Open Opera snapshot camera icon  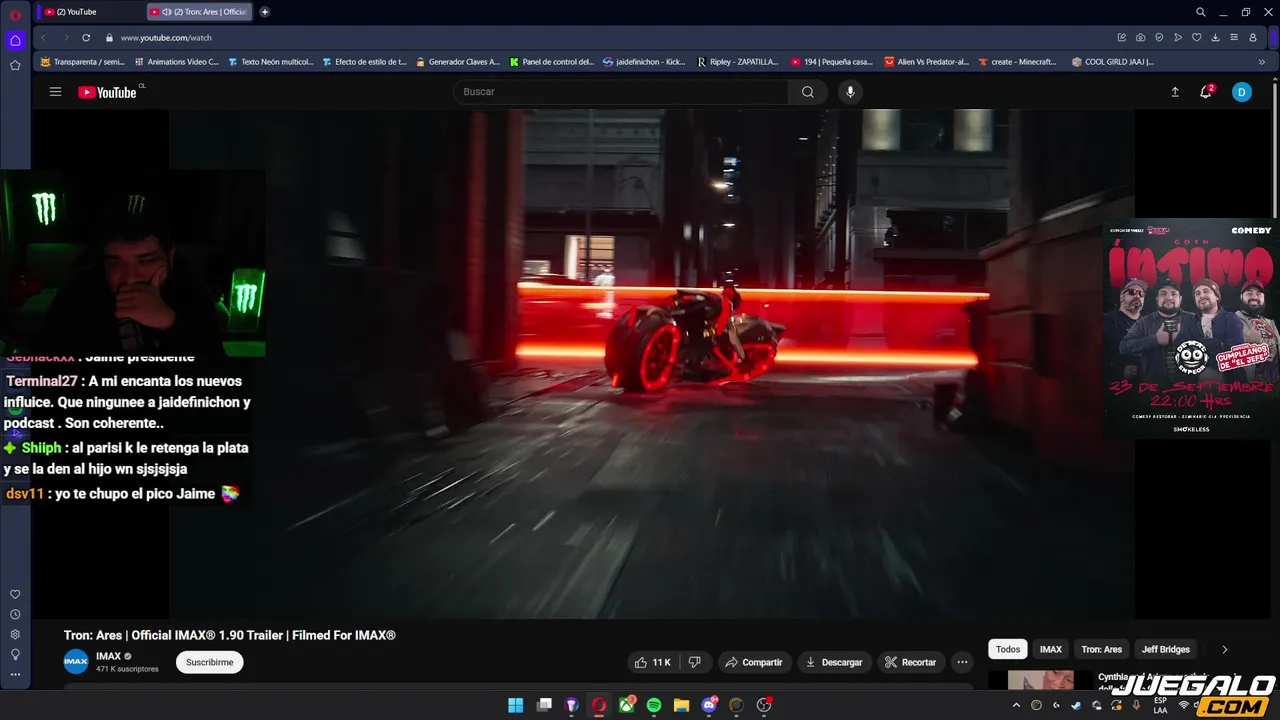(1140, 37)
